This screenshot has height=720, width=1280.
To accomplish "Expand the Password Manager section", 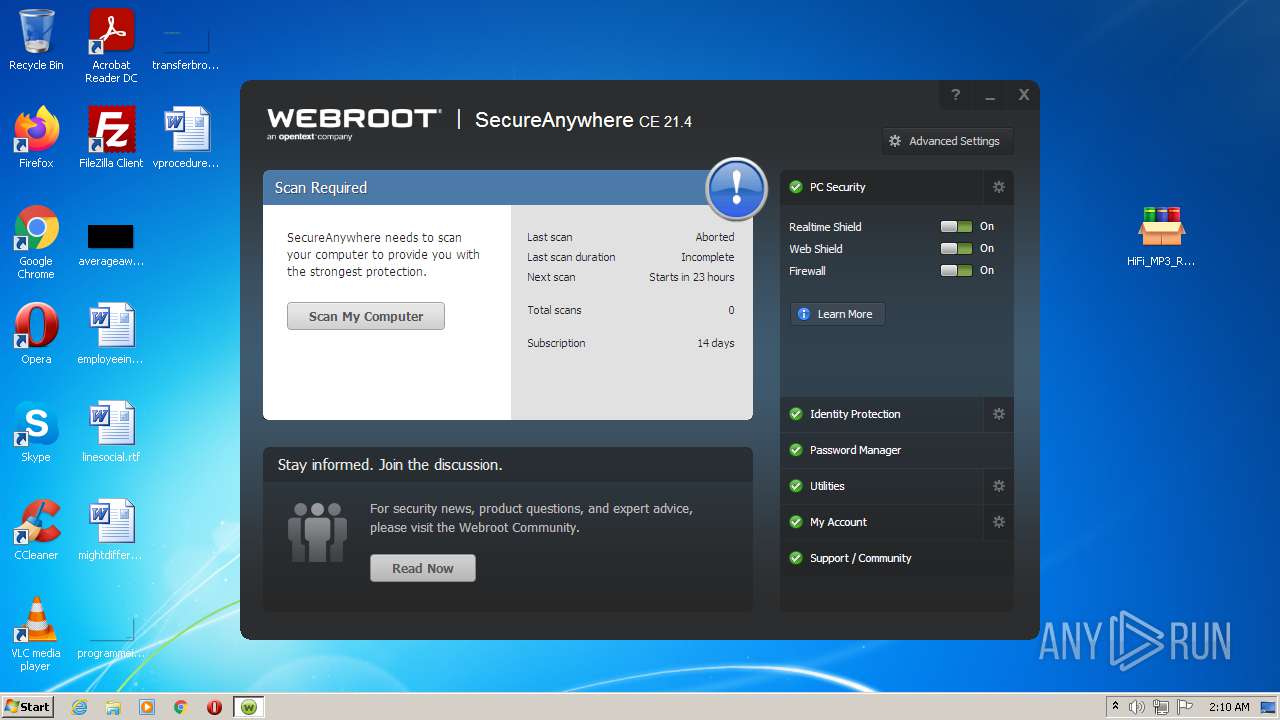I will point(897,450).
